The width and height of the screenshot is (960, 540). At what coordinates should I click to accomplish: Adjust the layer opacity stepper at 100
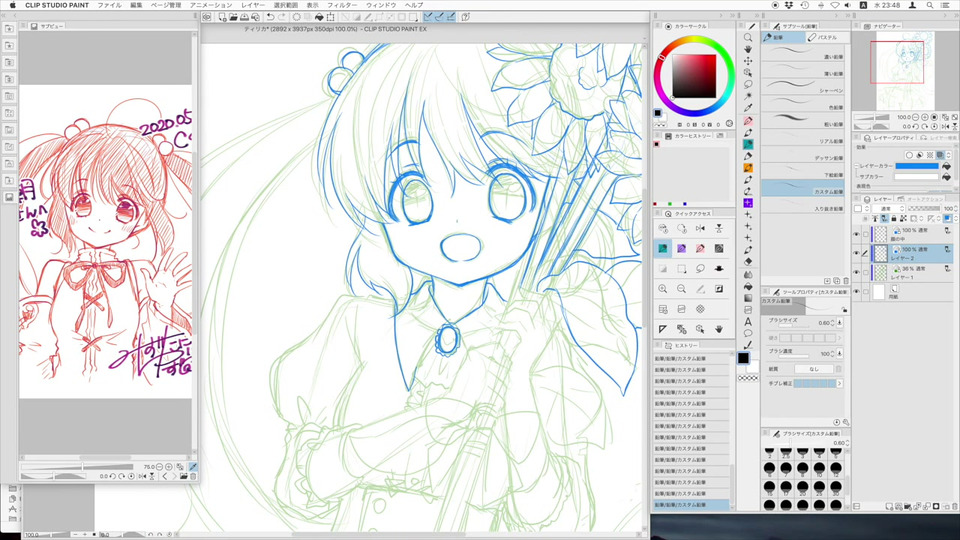click(956, 209)
